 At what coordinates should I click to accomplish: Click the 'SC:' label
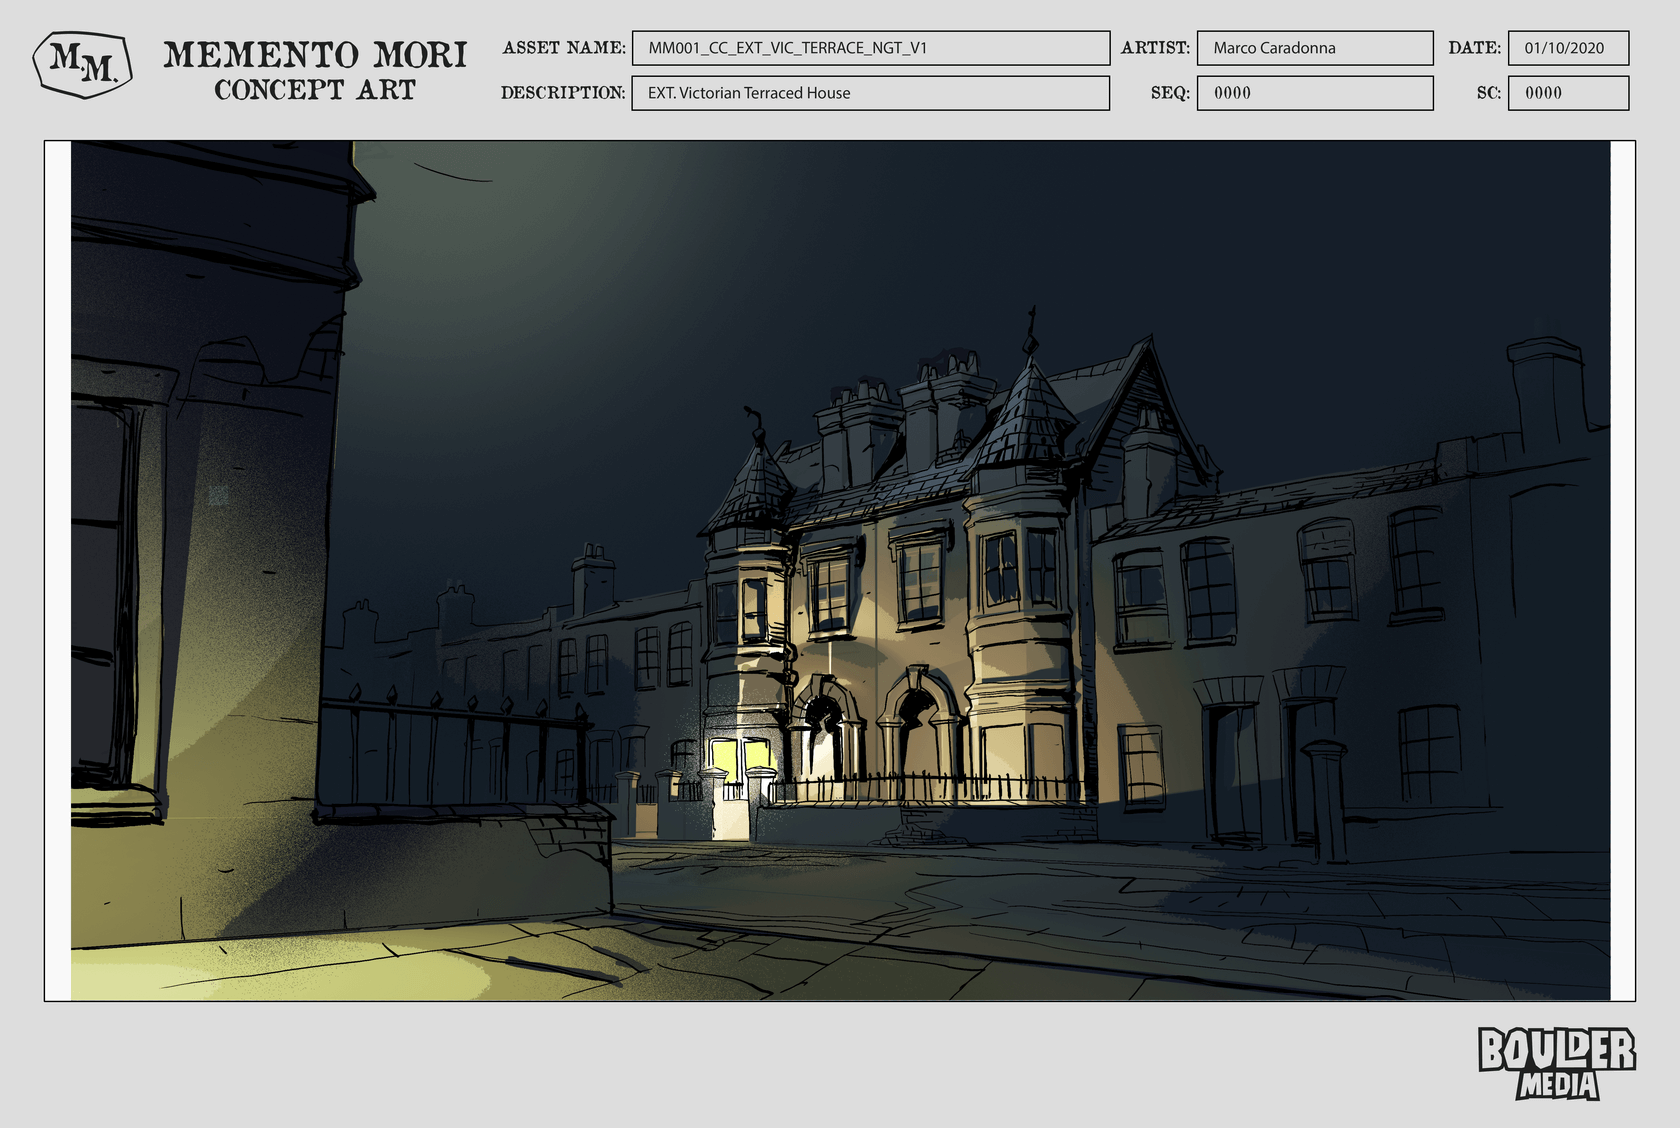point(1489,93)
